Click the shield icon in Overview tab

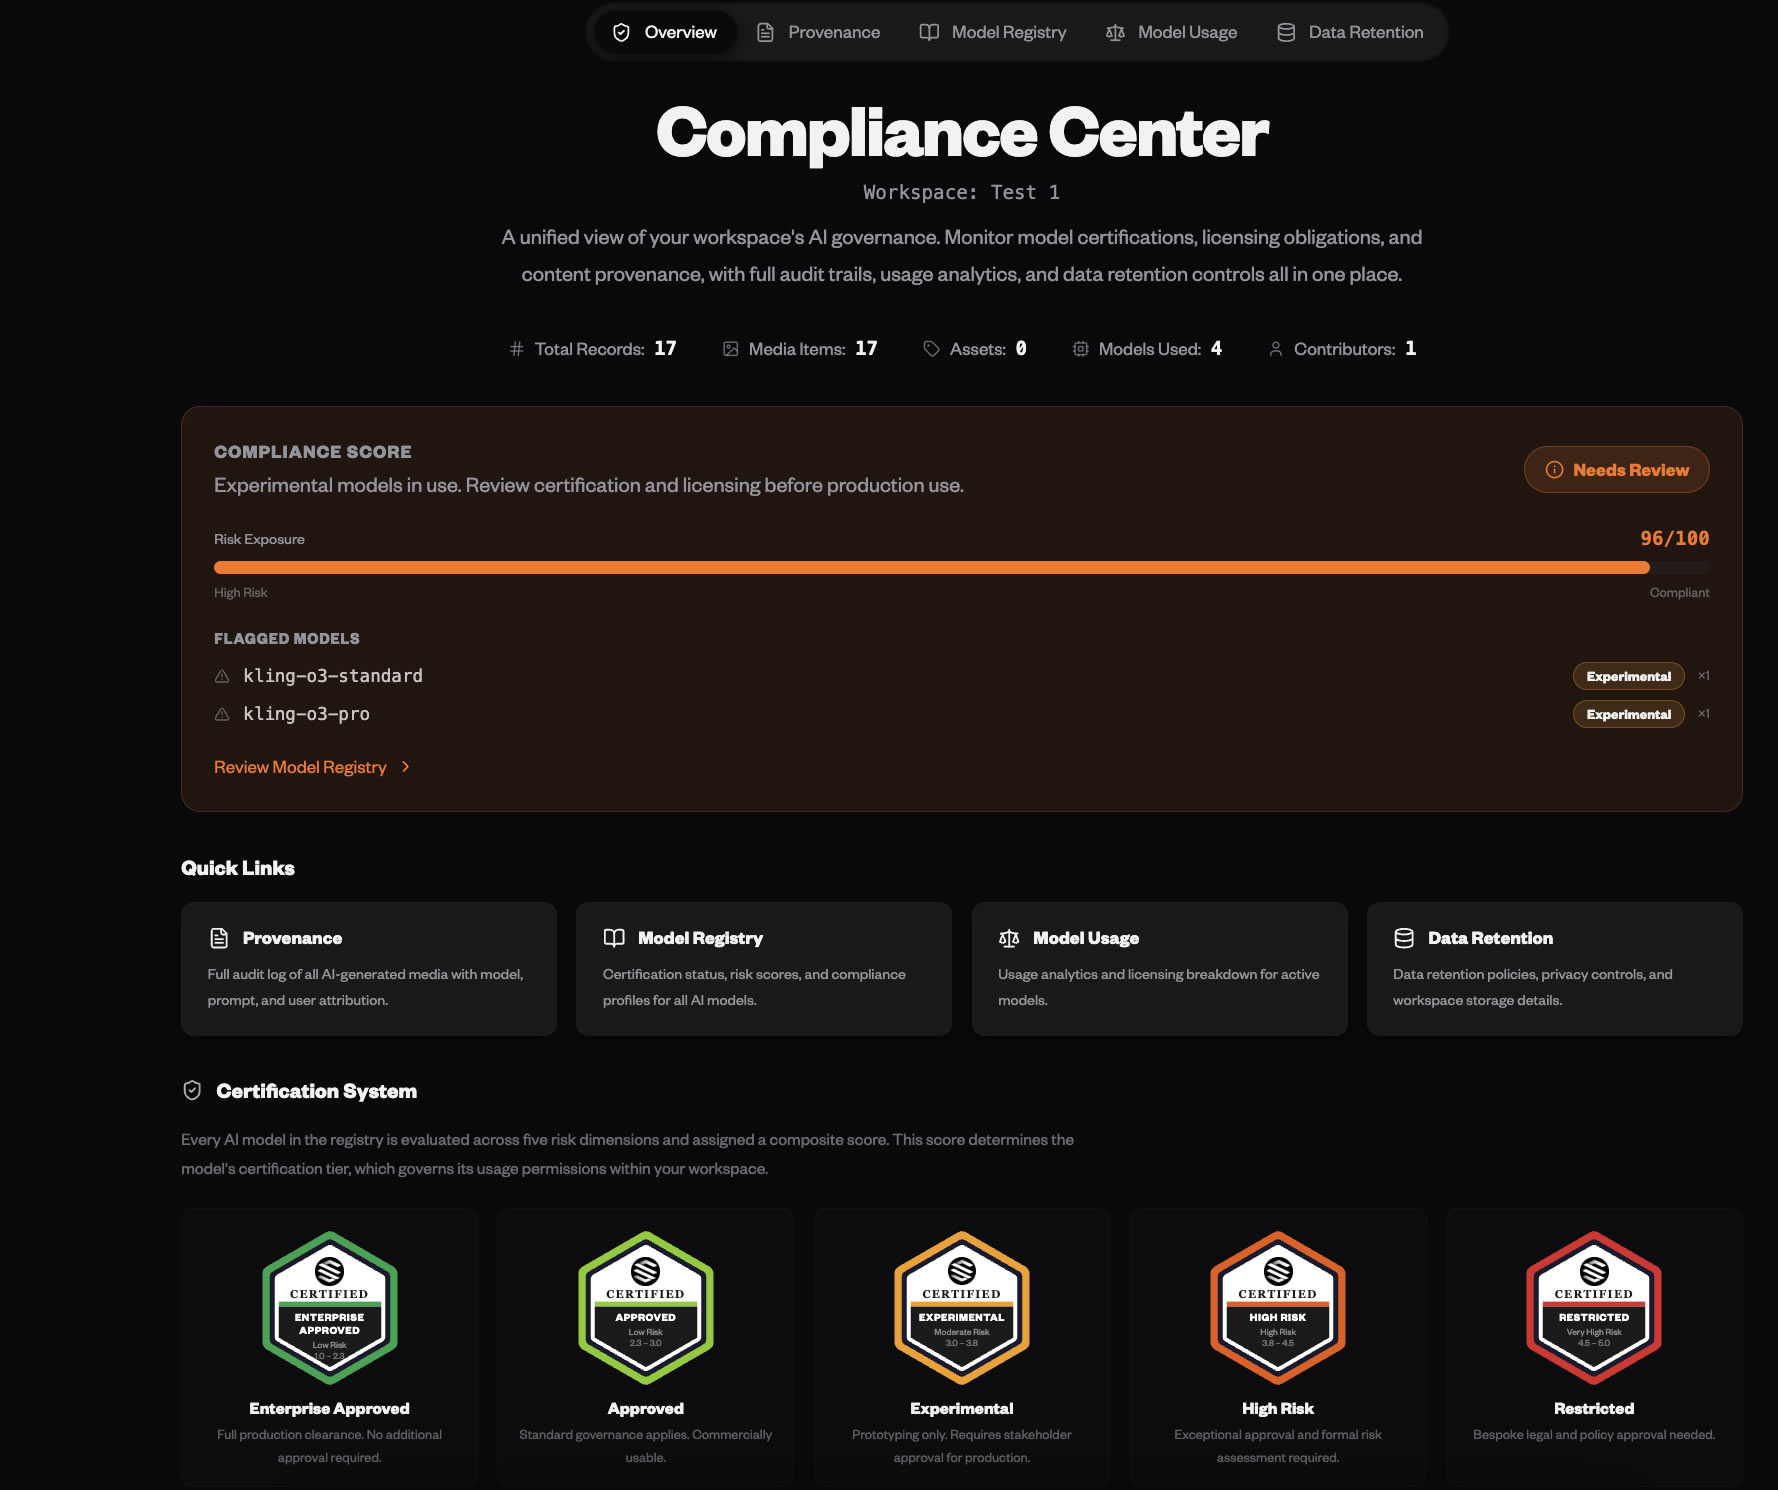[x=621, y=32]
